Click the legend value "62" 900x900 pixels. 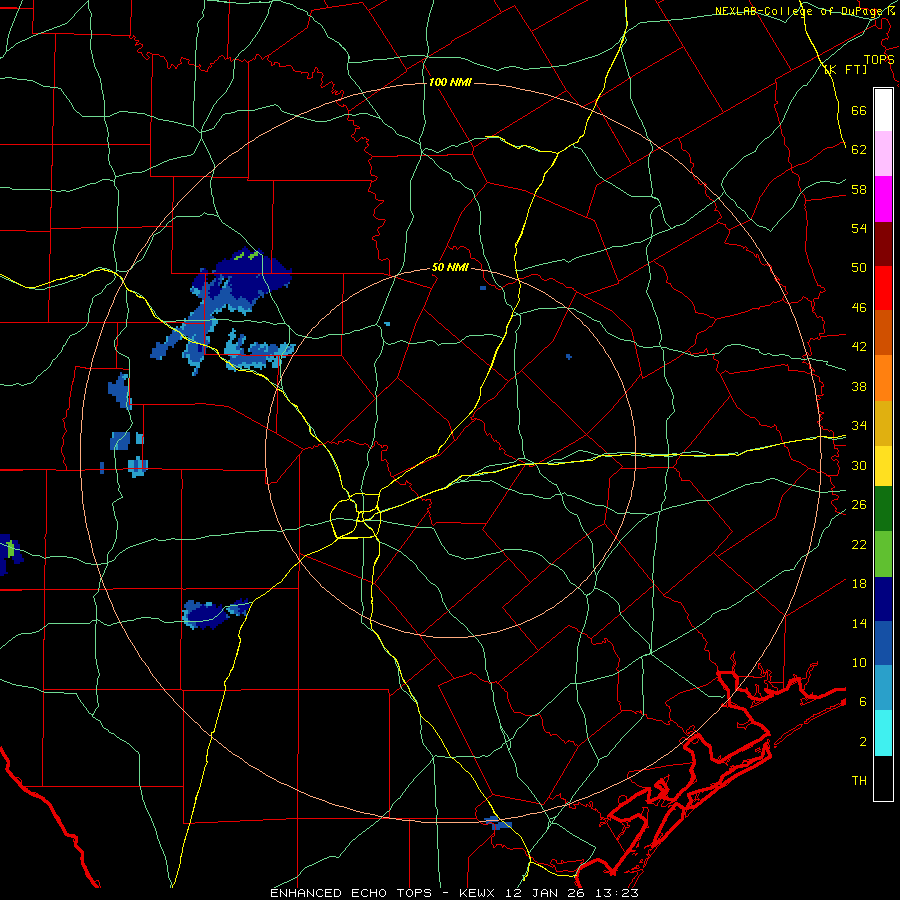tap(859, 150)
